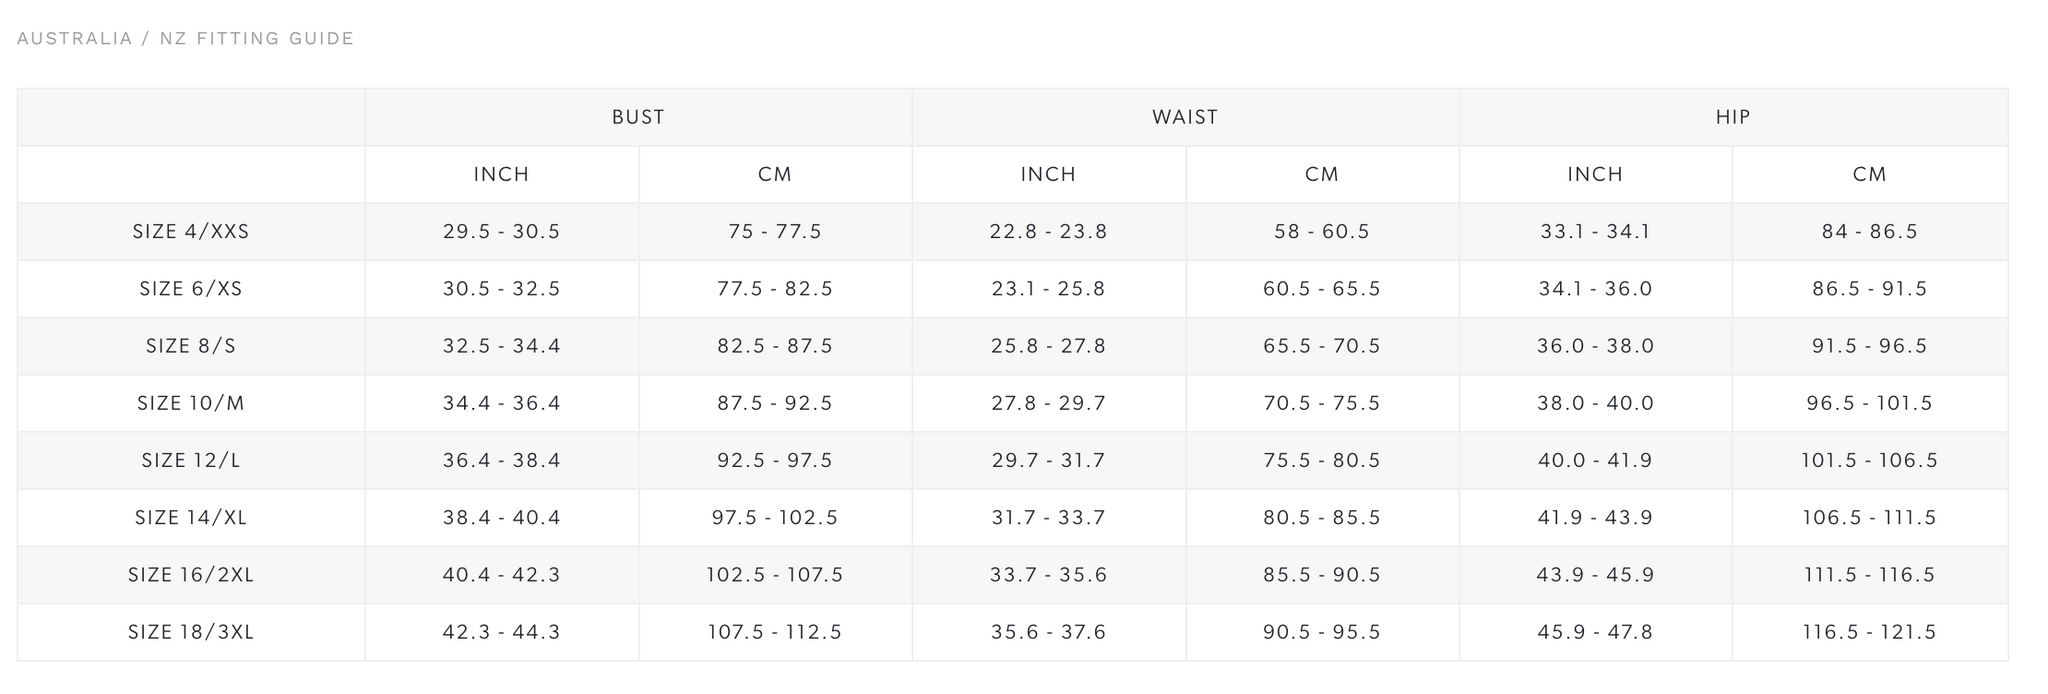Viewport: 2048px width, 694px height.
Task: Select waist inch value 35.6 - 37.6
Action: coord(1048,632)
